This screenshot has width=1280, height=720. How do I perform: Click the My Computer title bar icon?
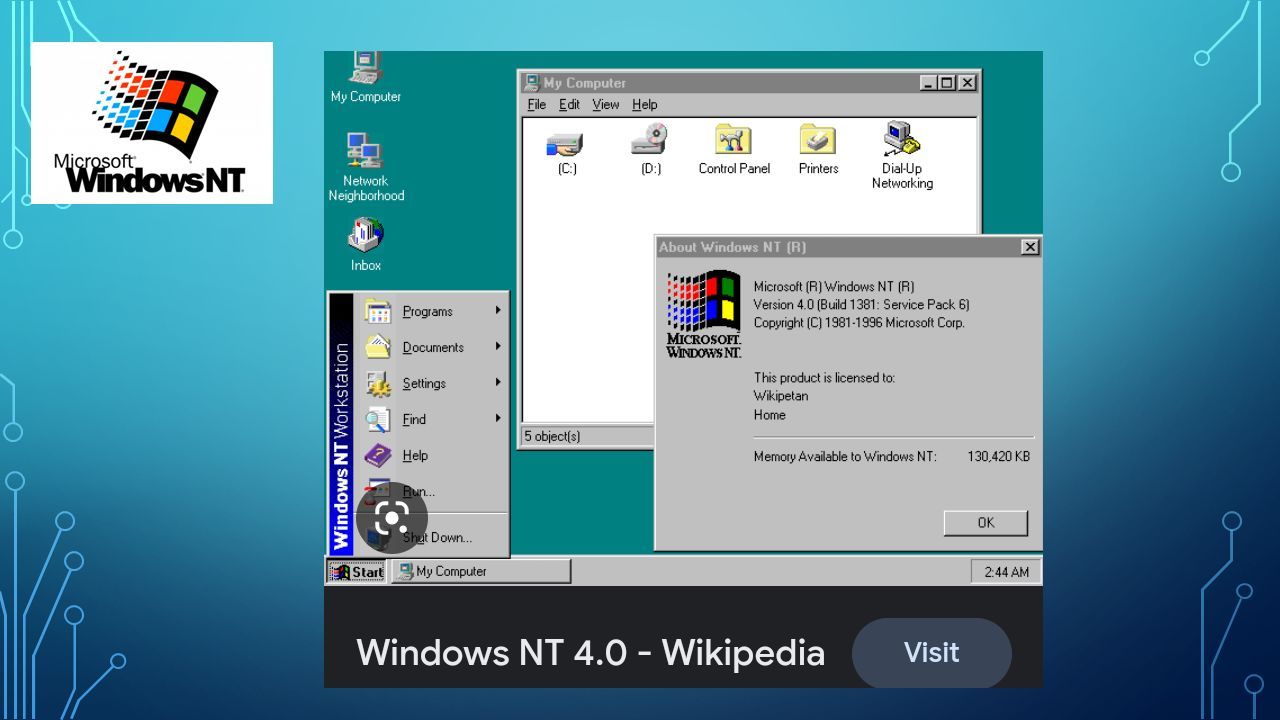point(532,83)
